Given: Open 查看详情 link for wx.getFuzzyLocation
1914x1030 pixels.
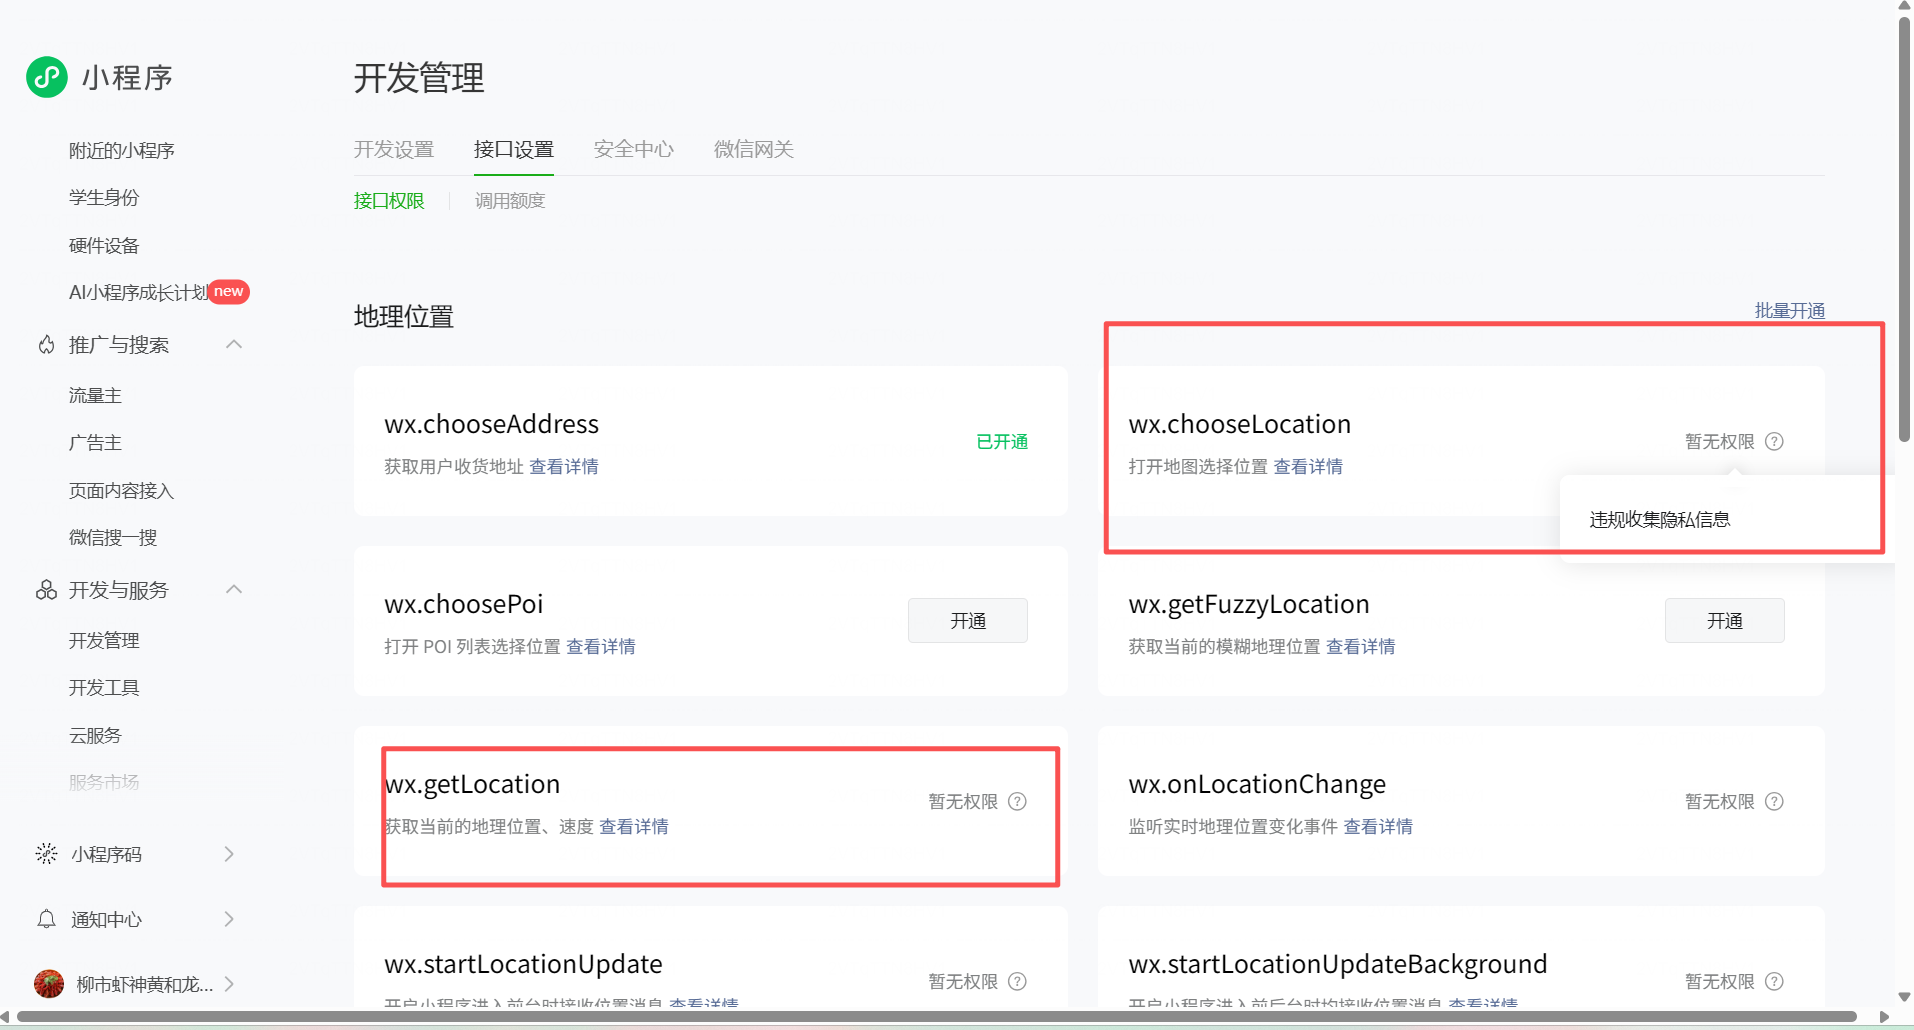Looking at the screenshot, I should coord(1361,647).
